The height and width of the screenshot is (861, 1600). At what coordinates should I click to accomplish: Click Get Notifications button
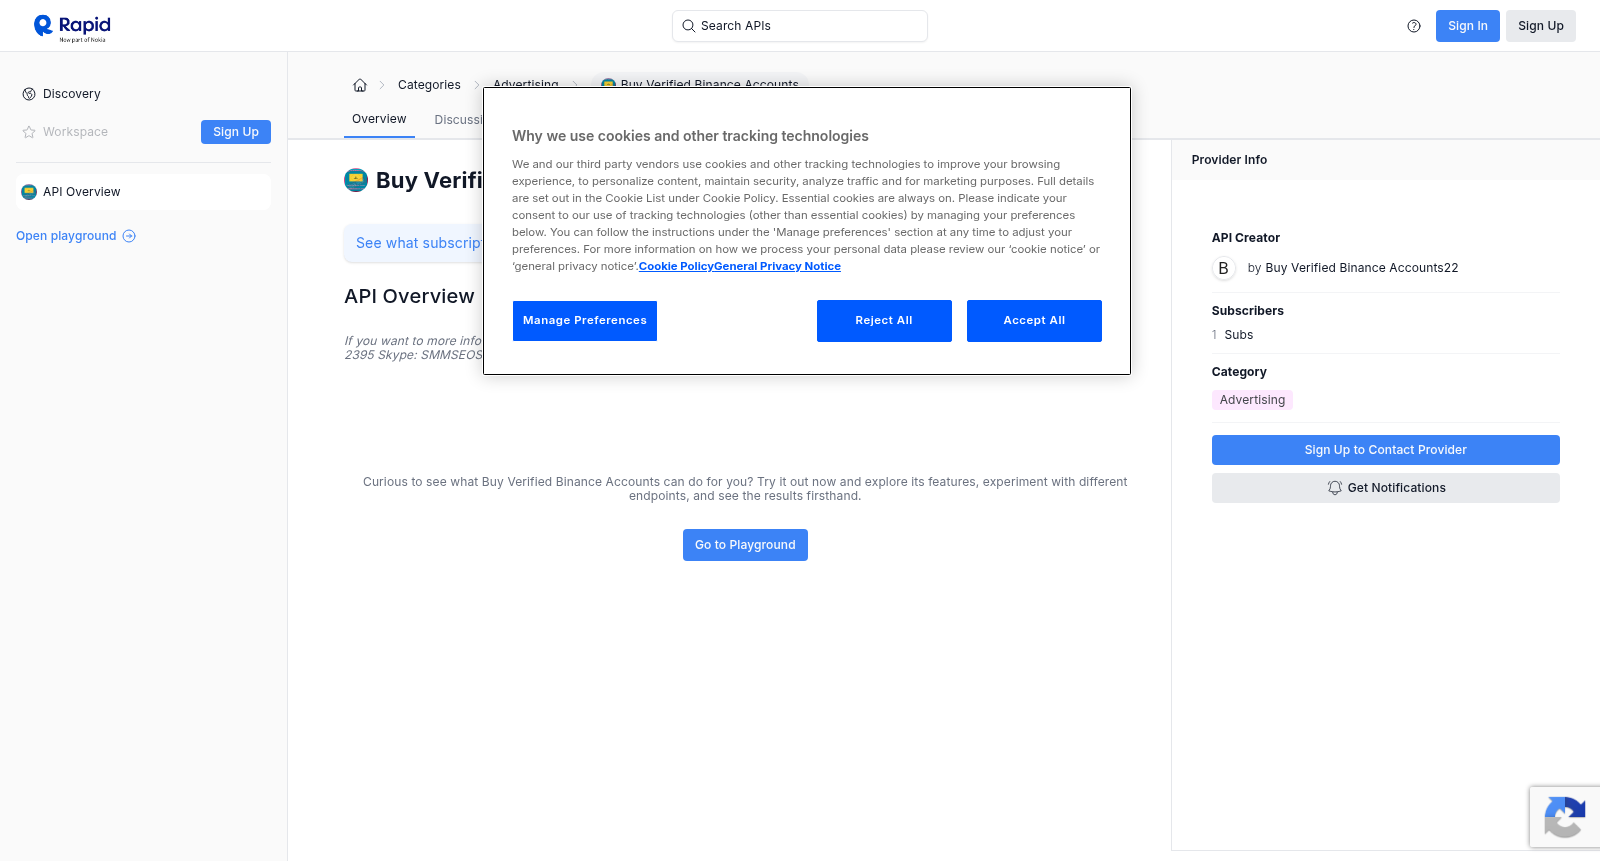[x=1386, y=488]
